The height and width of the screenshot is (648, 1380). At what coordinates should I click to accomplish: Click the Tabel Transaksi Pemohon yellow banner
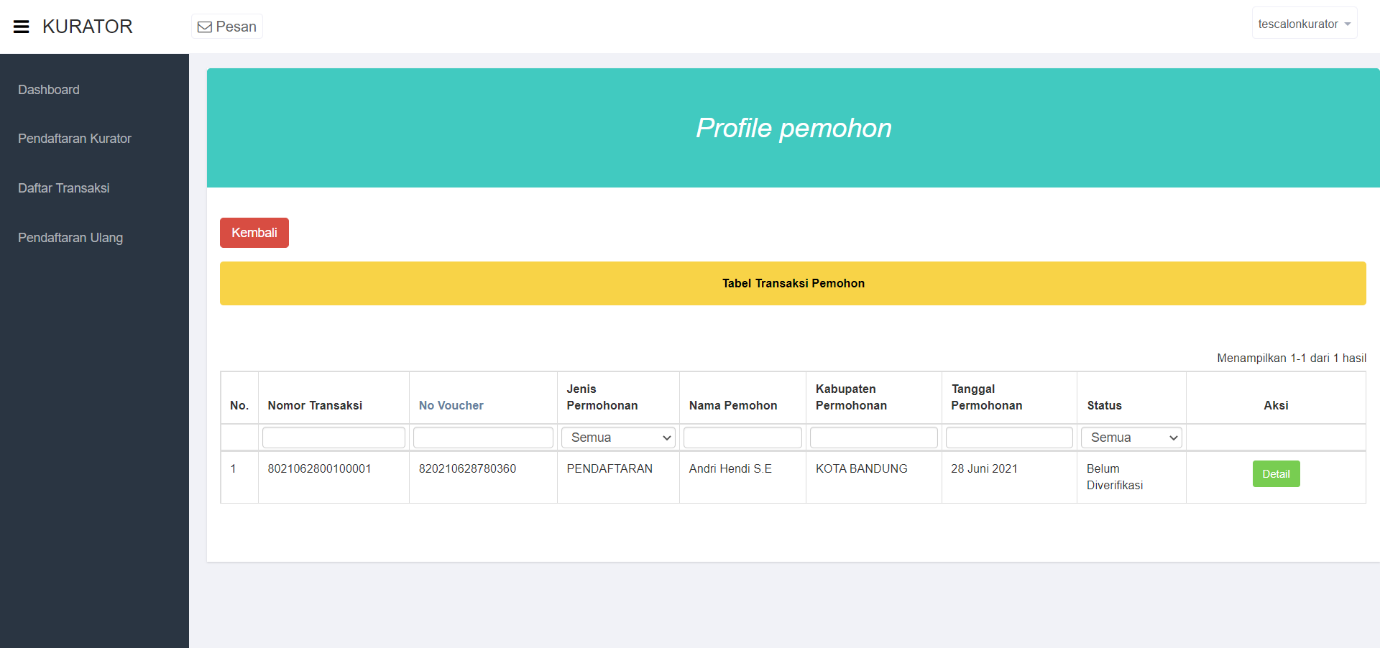click(792, 284)
